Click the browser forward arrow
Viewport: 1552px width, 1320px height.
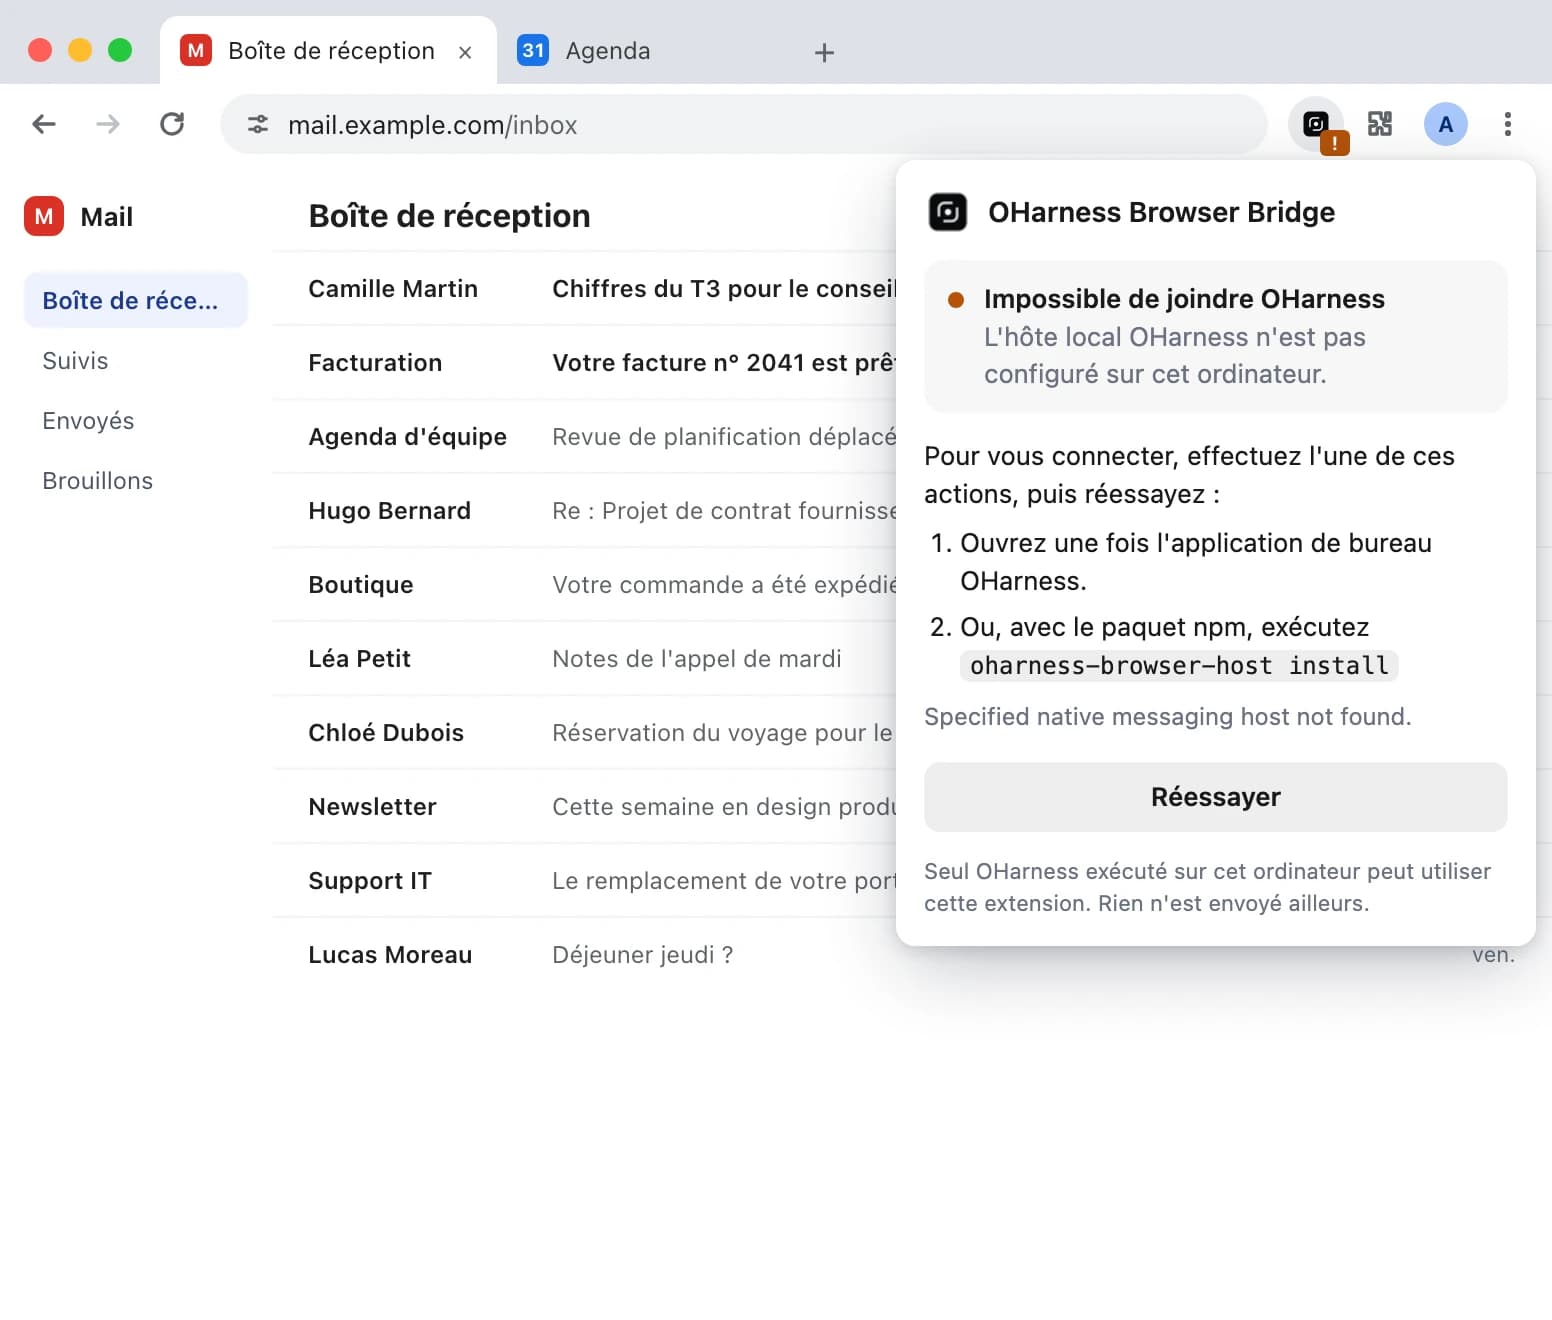pos(108,124)
